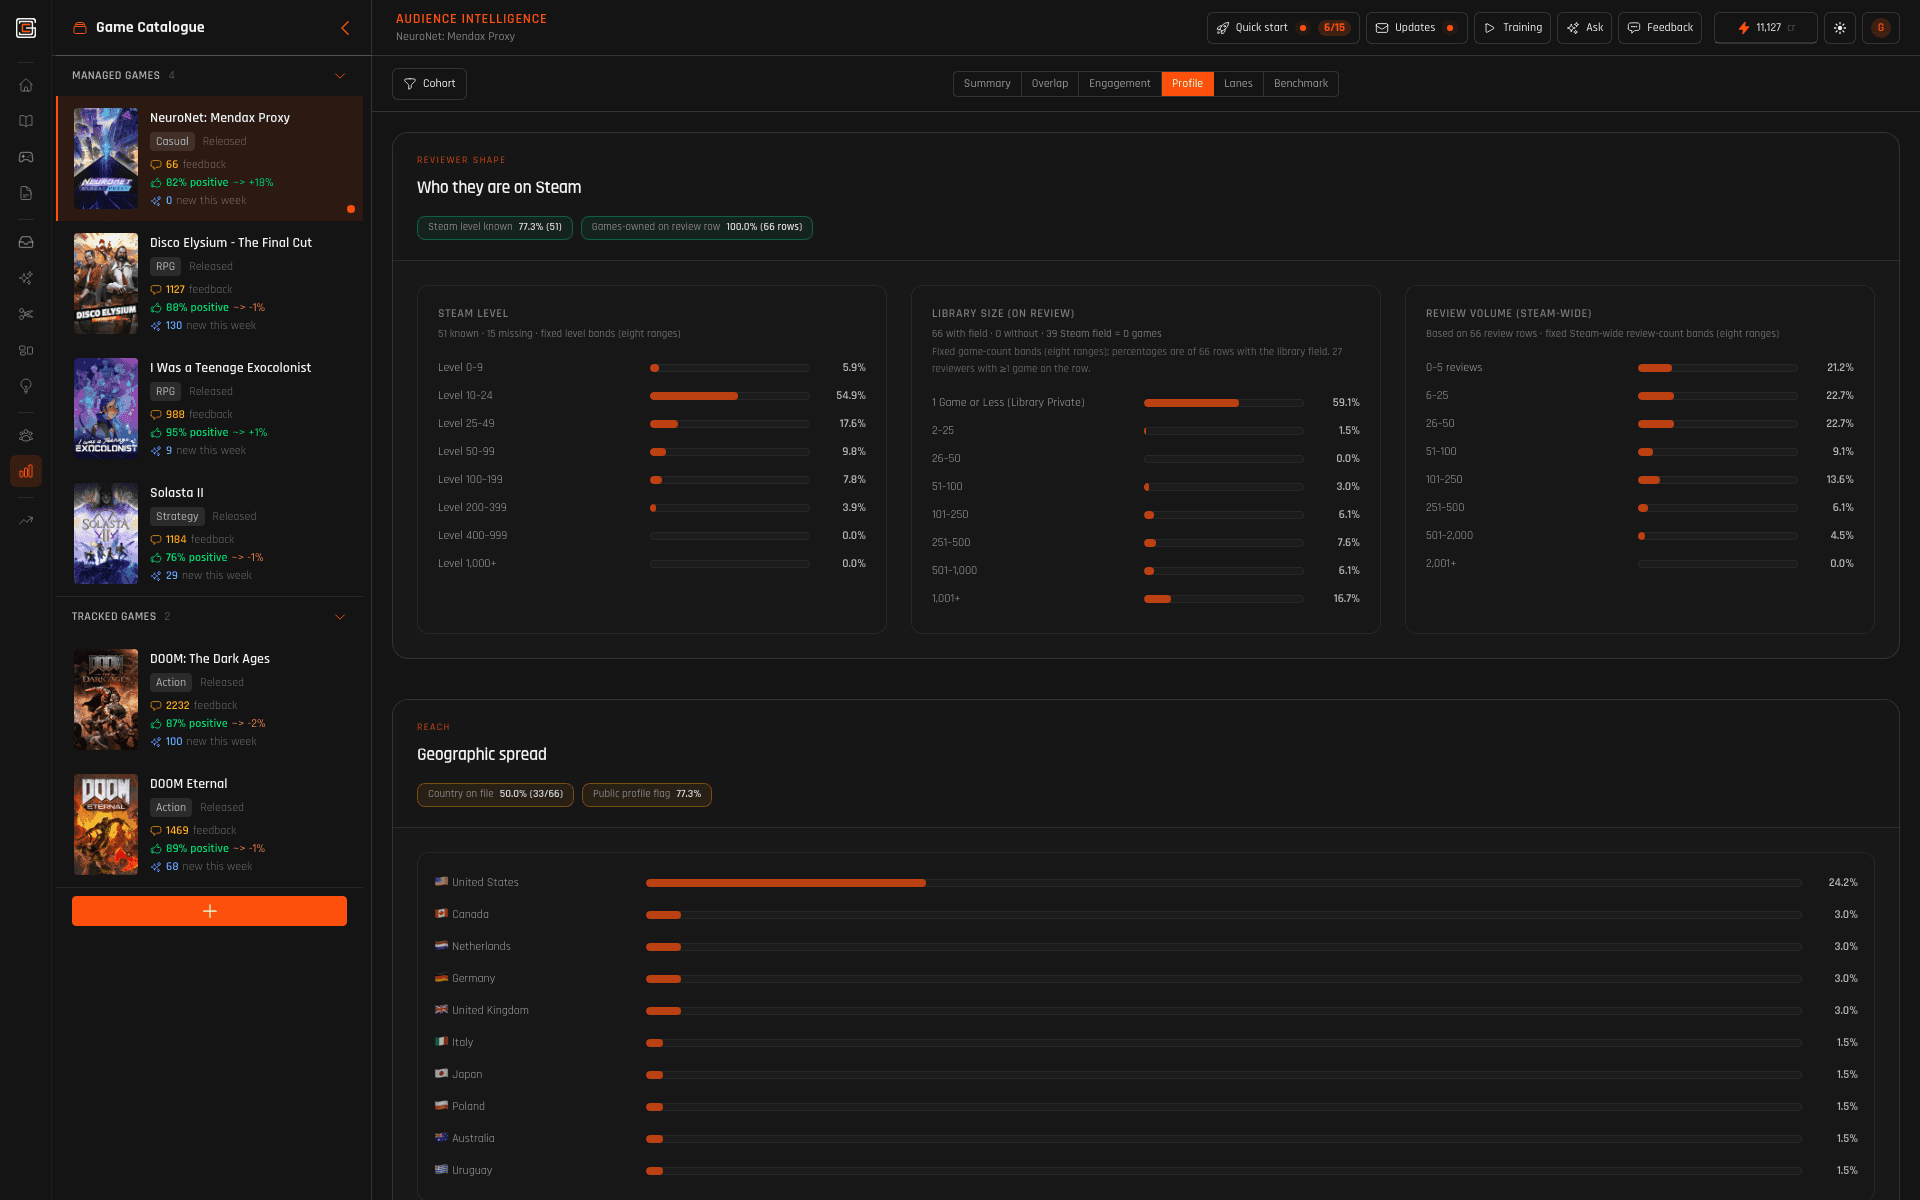Open the Feedback button
Screen dimensions: 1920x1200
[1660, 28]
